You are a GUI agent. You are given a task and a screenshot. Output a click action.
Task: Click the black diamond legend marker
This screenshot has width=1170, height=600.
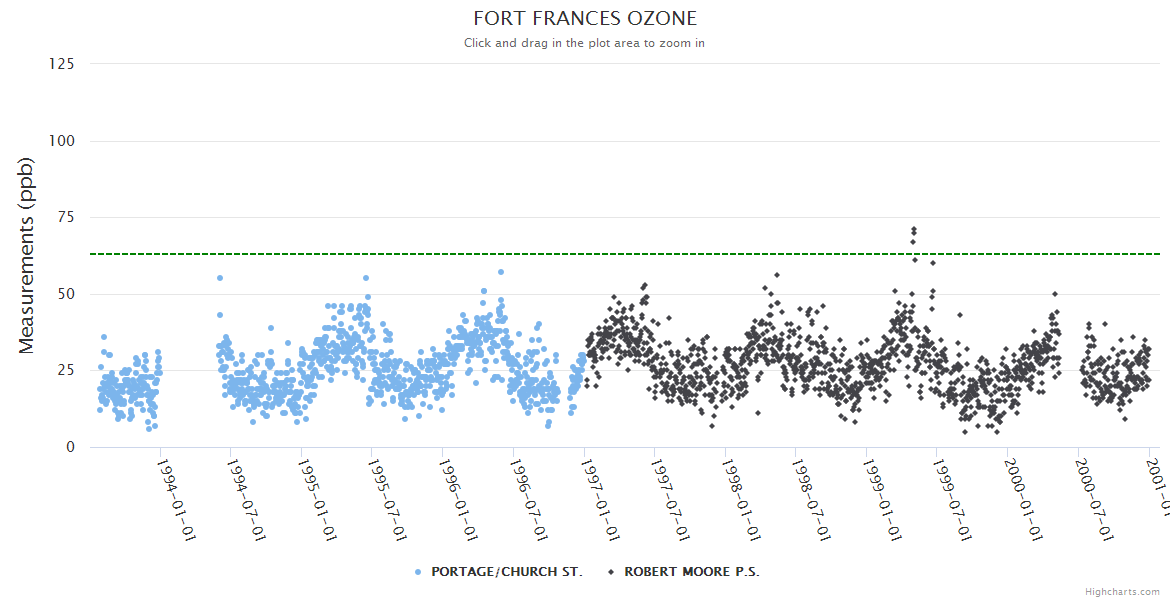(x=610, y=572)
